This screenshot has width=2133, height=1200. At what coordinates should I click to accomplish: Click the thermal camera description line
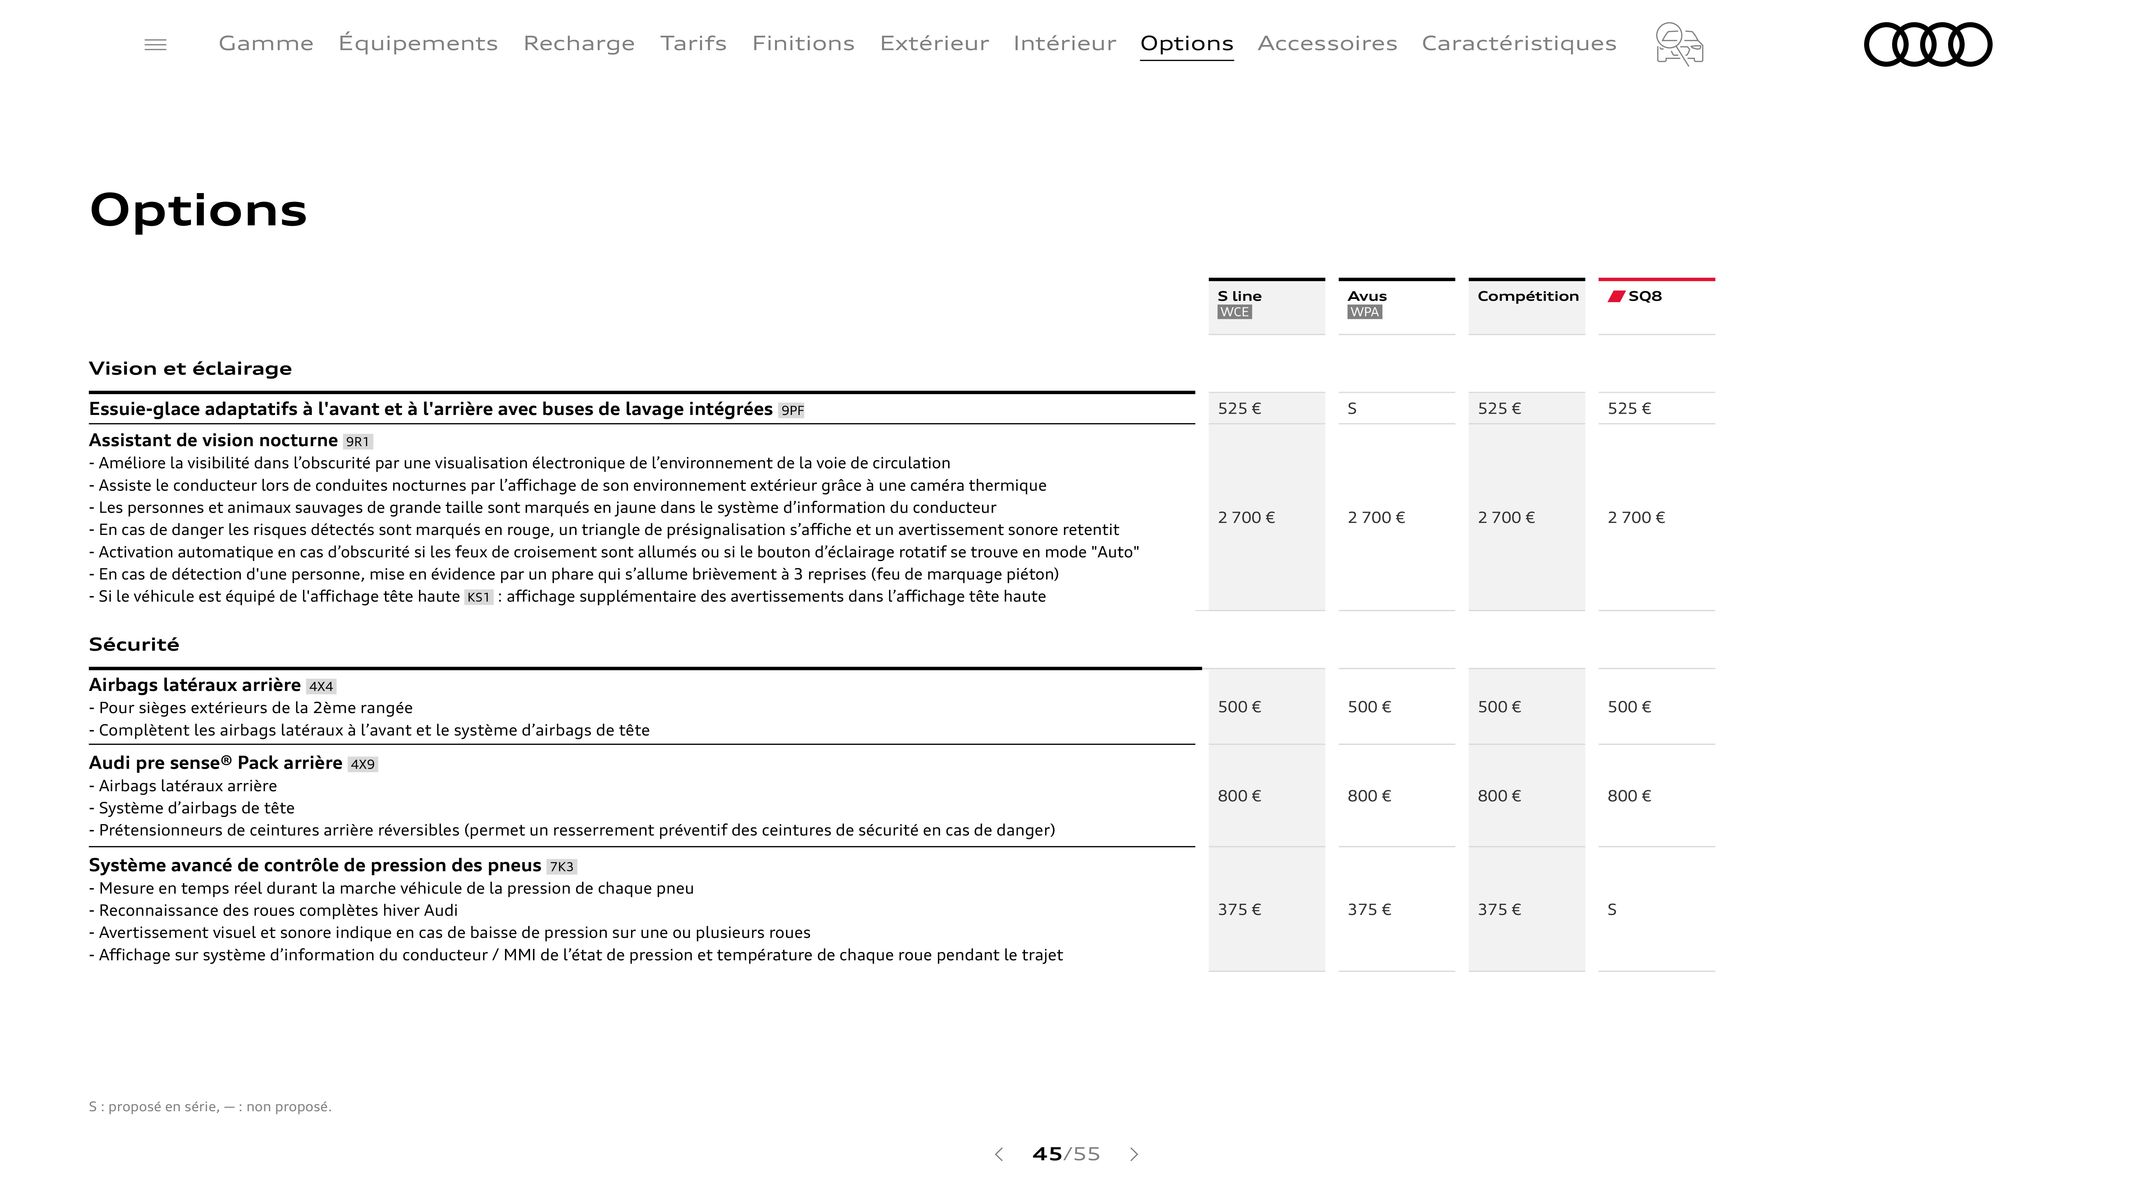(568, 485)
